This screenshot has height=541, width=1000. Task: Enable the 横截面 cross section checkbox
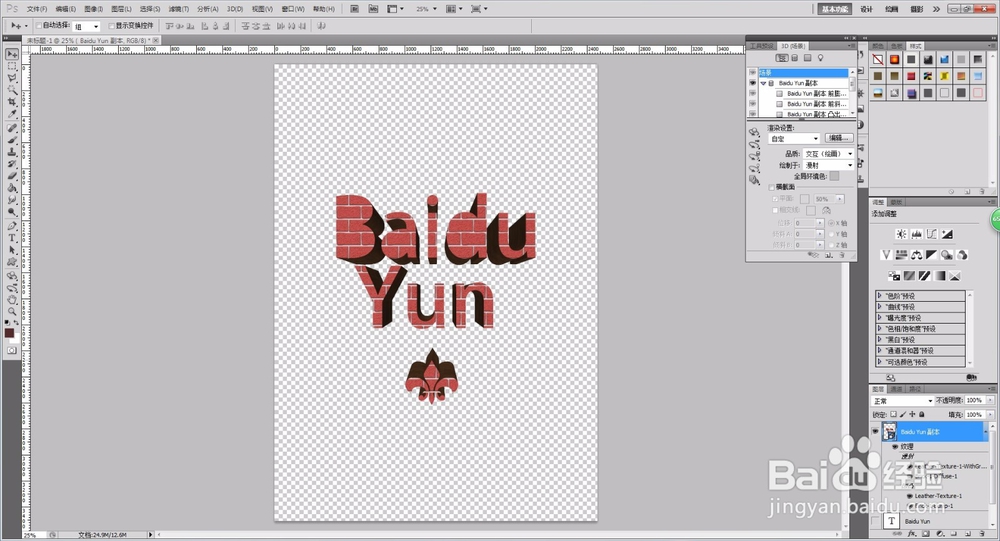[x=772, y=188]
